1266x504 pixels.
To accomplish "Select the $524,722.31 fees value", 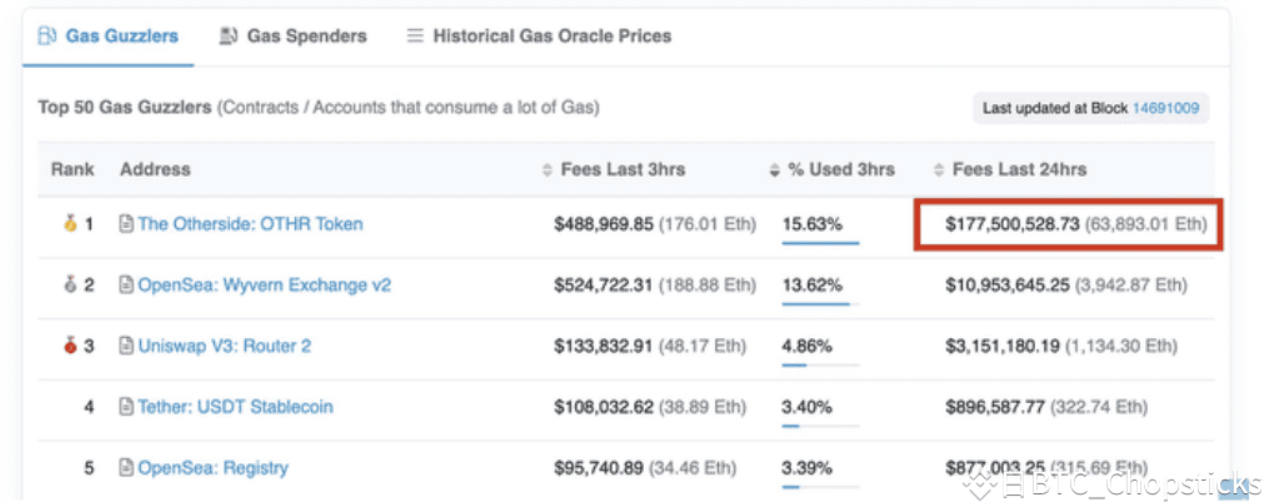I will point(603,285).
